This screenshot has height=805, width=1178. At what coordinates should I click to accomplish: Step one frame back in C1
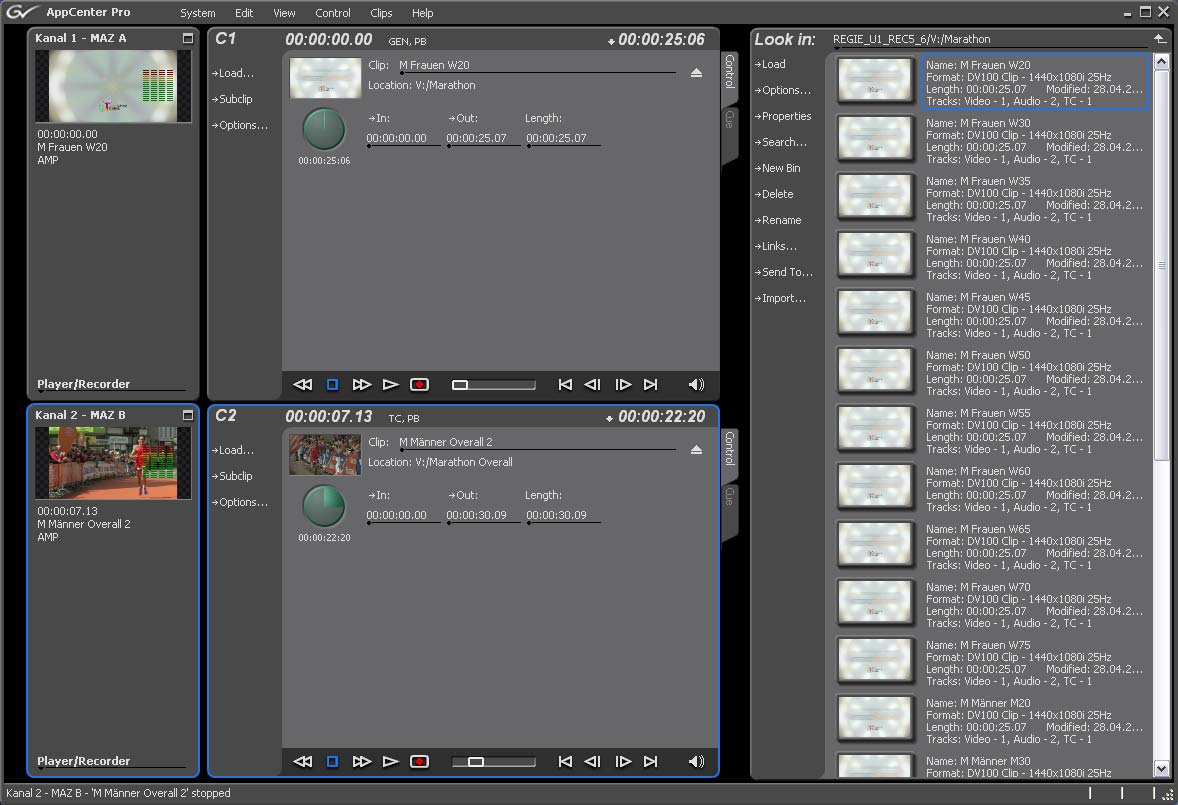coord(593,384)
